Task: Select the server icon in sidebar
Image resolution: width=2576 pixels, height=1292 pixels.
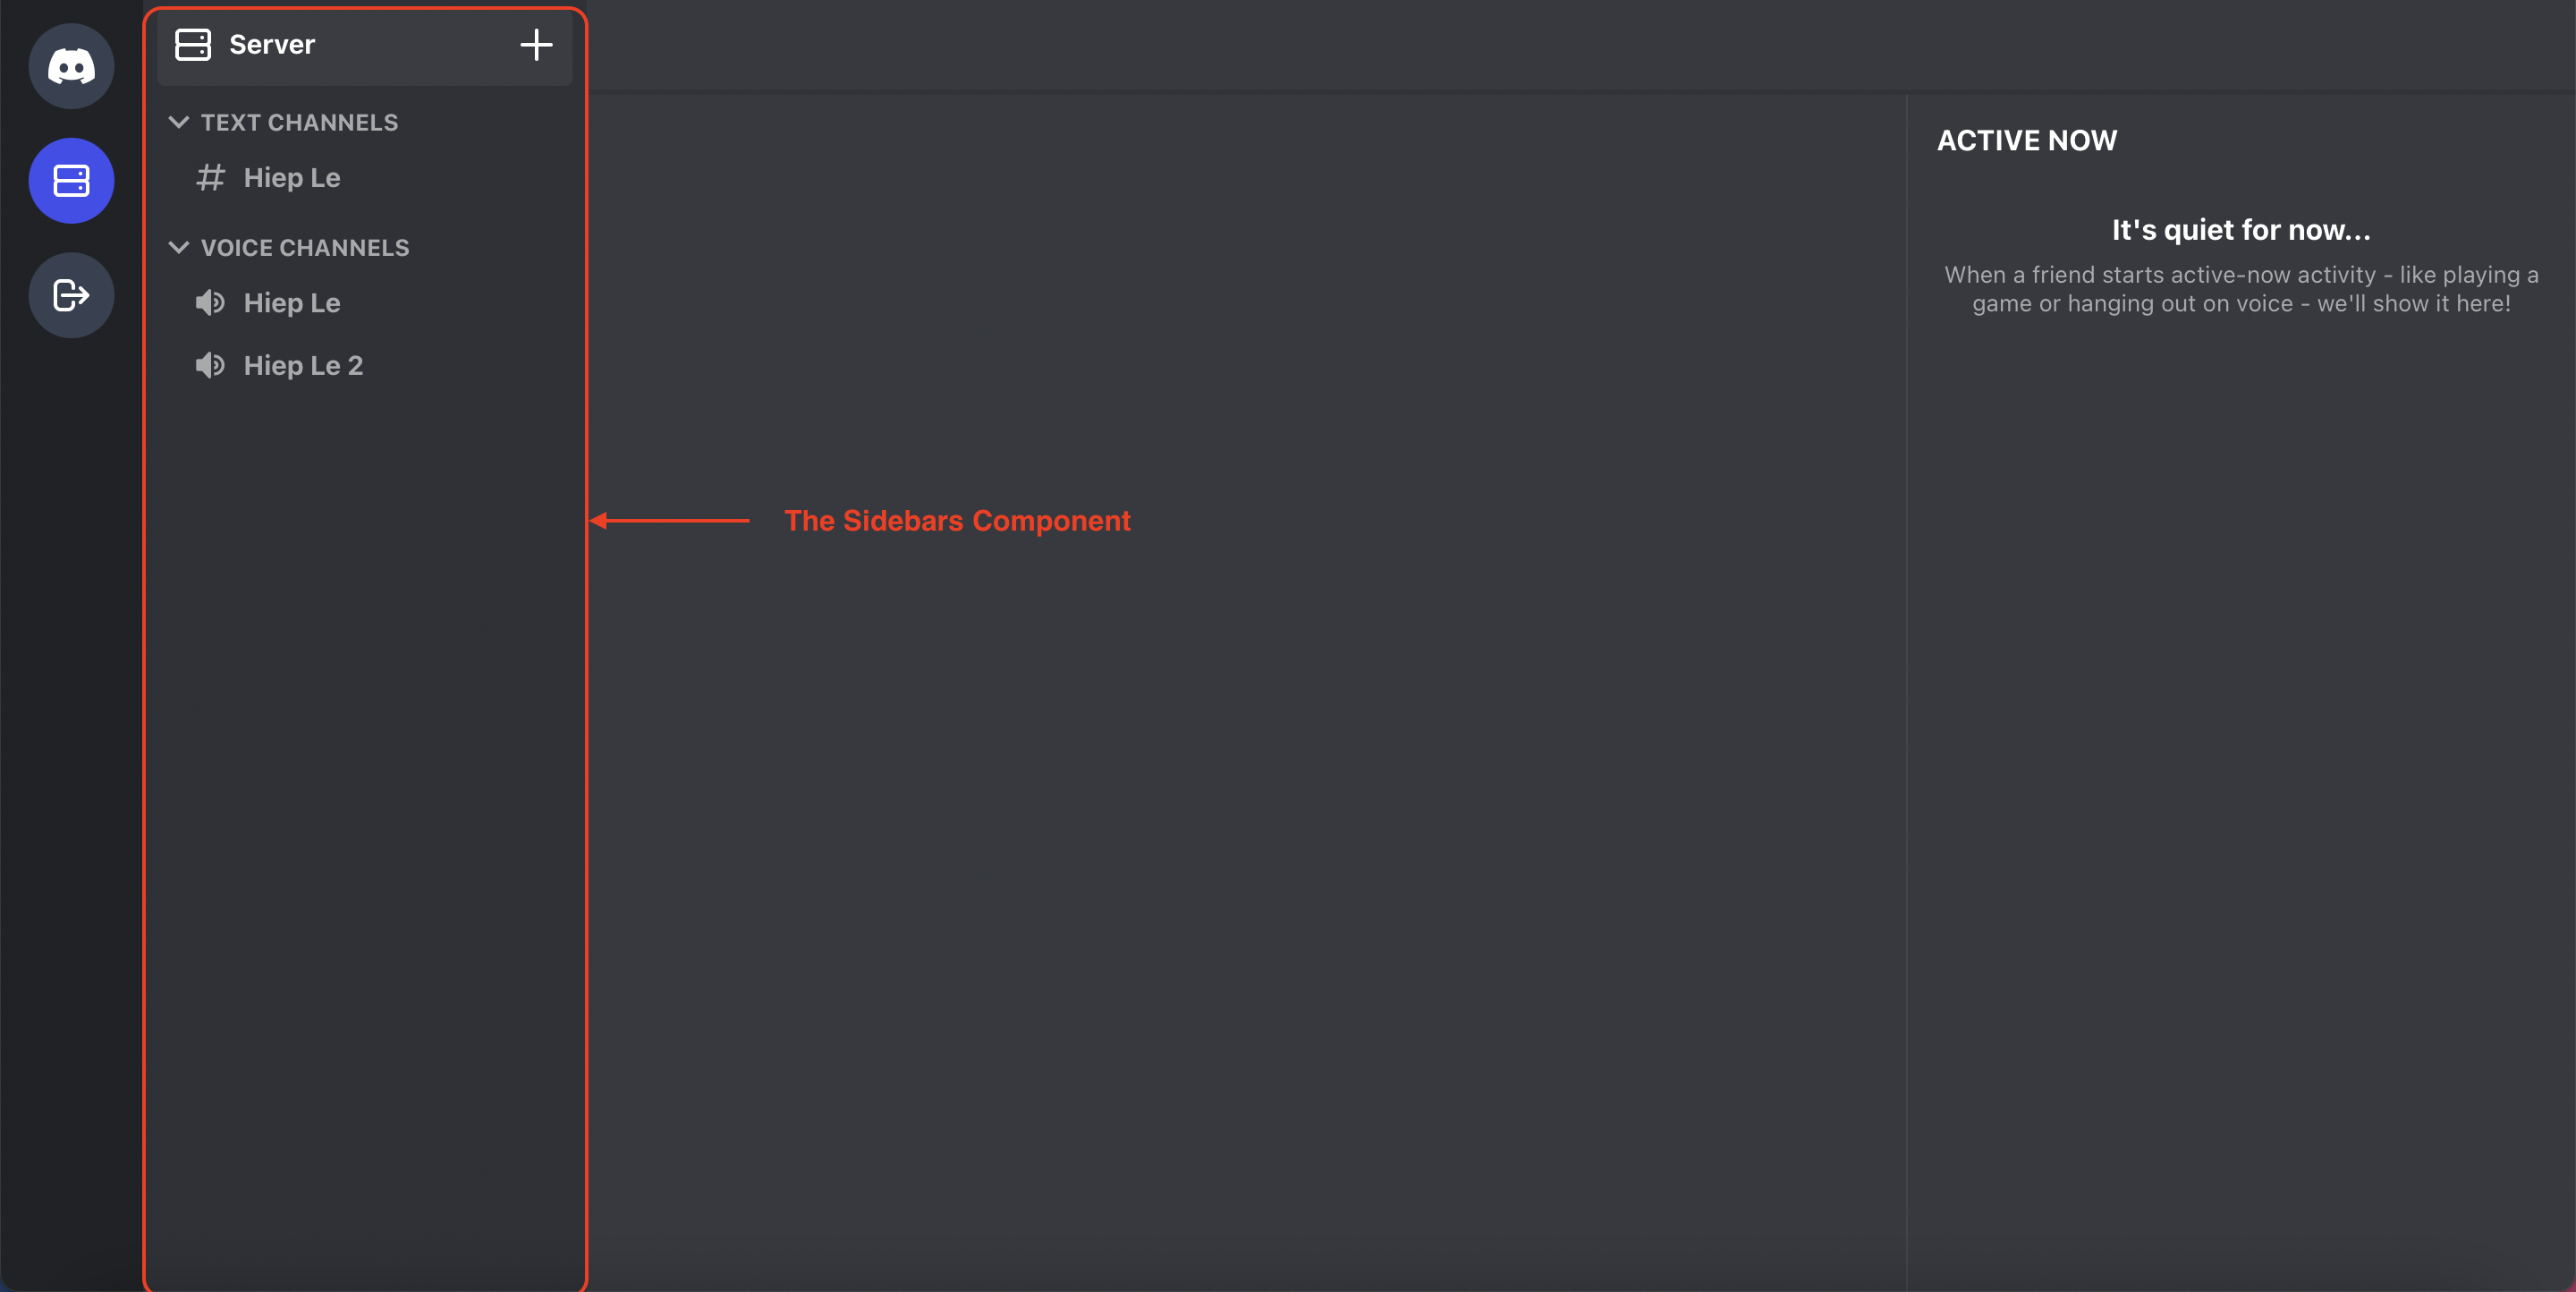Action: tap(71, 180)
